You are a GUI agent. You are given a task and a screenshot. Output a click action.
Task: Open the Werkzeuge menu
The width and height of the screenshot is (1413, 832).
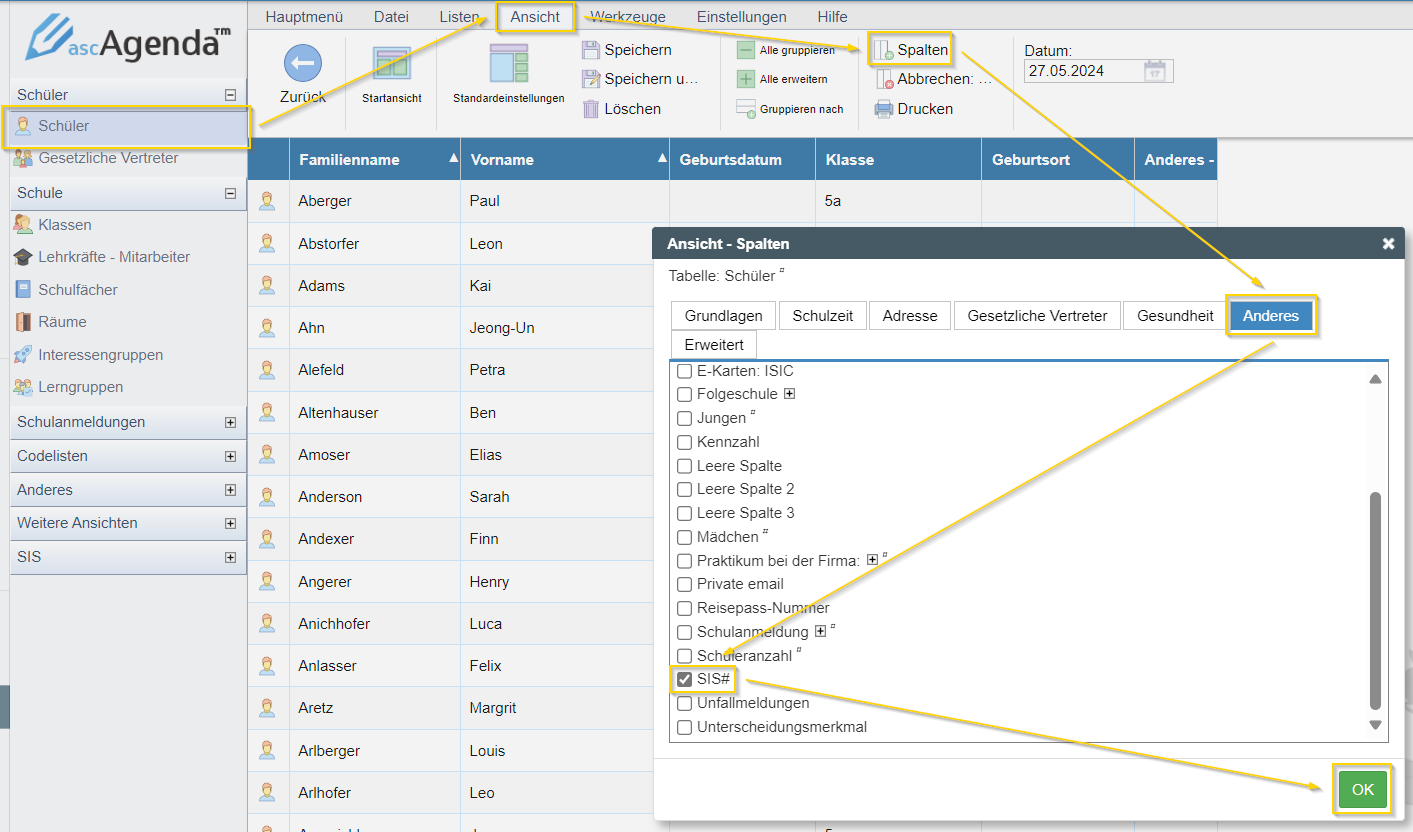coord(628,17)
